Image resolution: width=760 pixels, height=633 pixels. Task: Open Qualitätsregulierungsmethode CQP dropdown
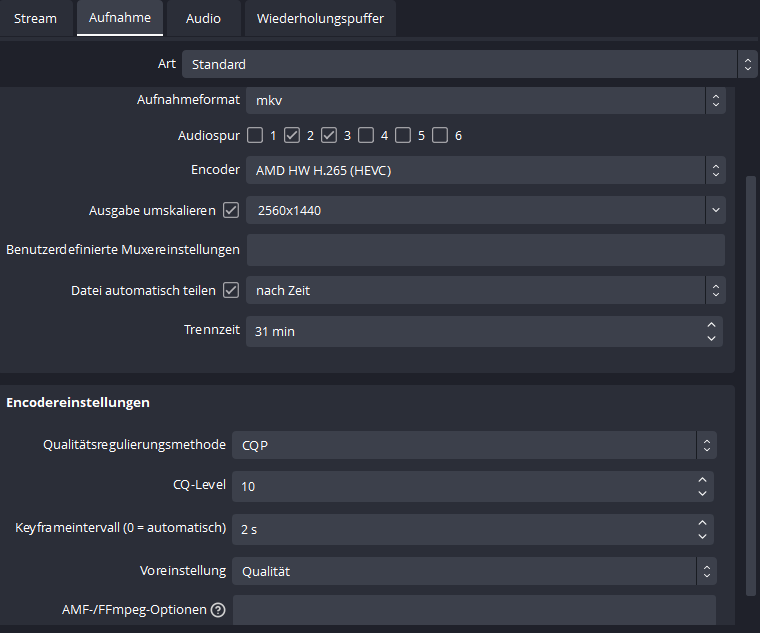click(474, 445)
